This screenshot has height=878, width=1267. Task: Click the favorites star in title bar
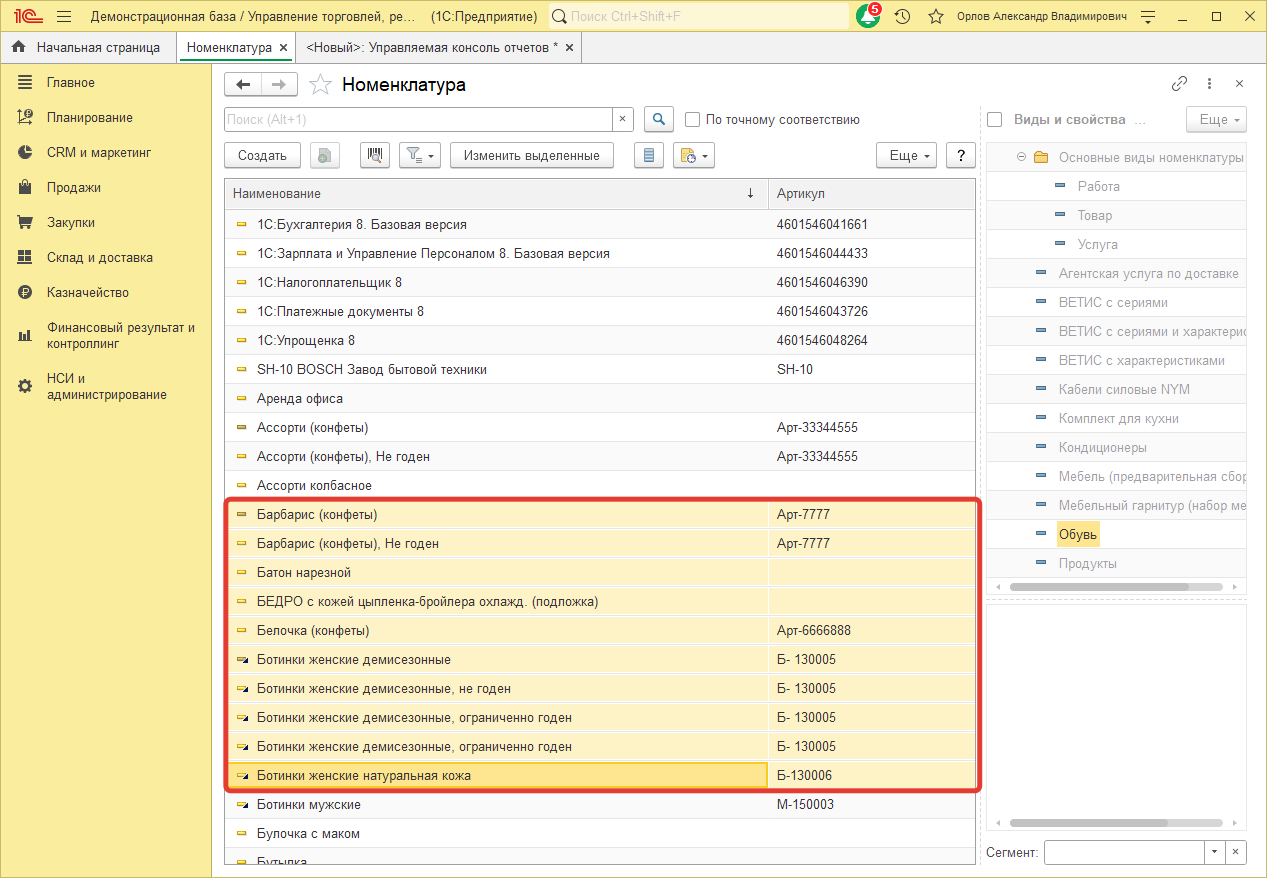(x=935, y=17)
